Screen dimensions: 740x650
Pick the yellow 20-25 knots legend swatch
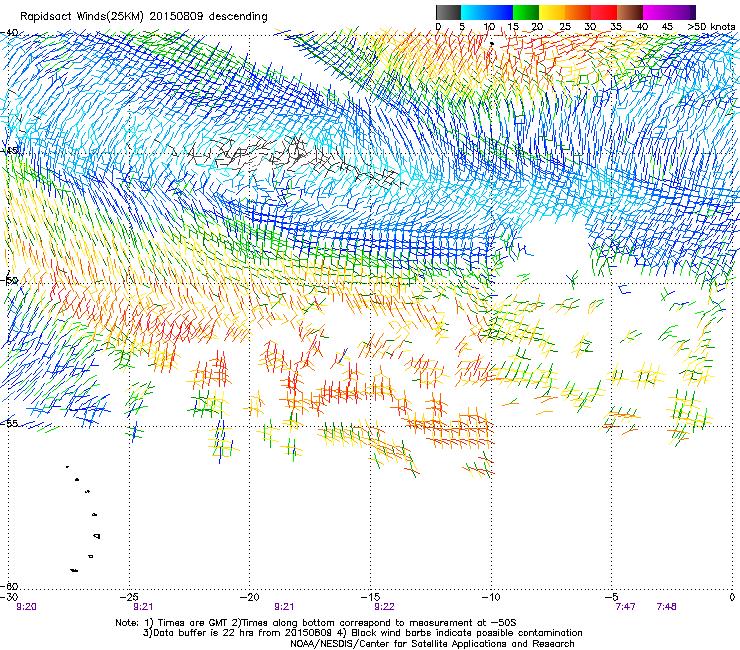point(552,12)
